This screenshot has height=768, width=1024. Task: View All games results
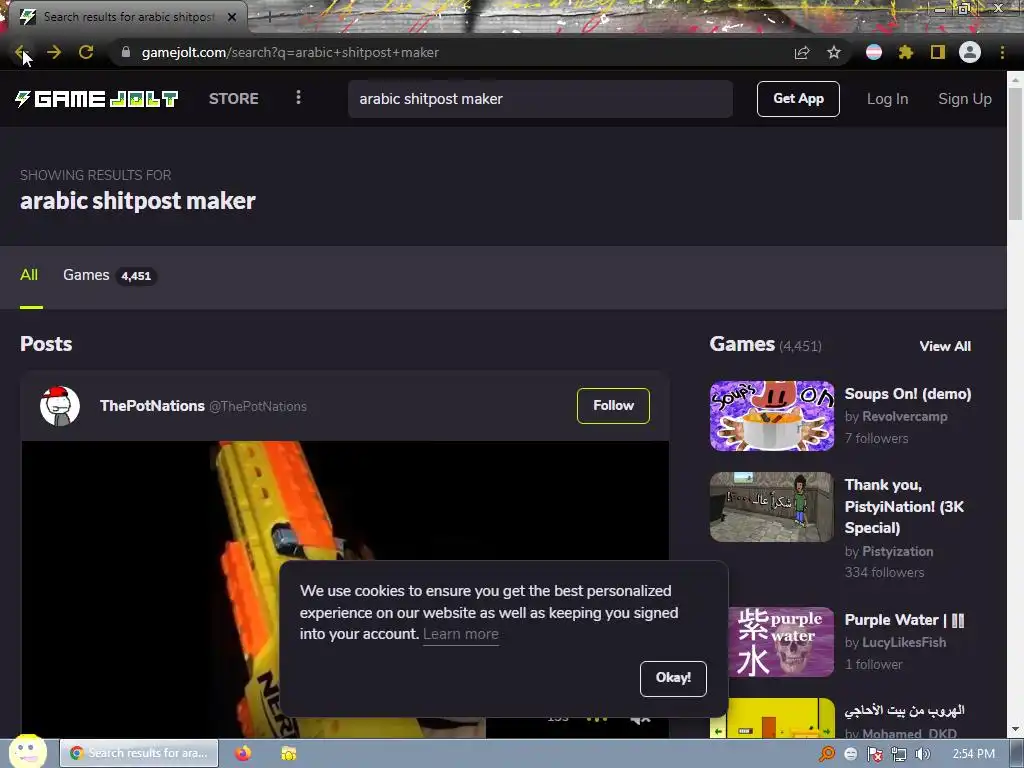pos(945,346)
